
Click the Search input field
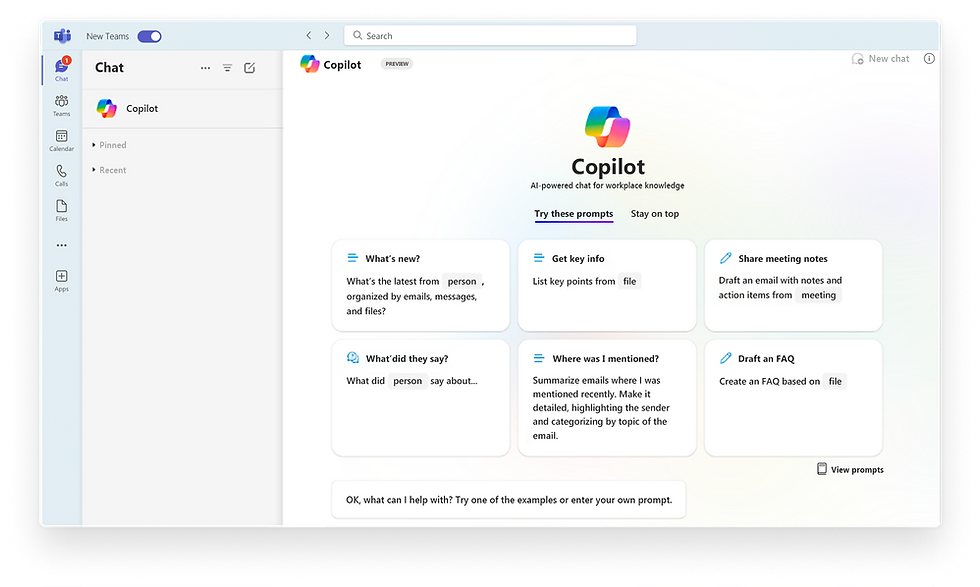(x=490, y=36)
